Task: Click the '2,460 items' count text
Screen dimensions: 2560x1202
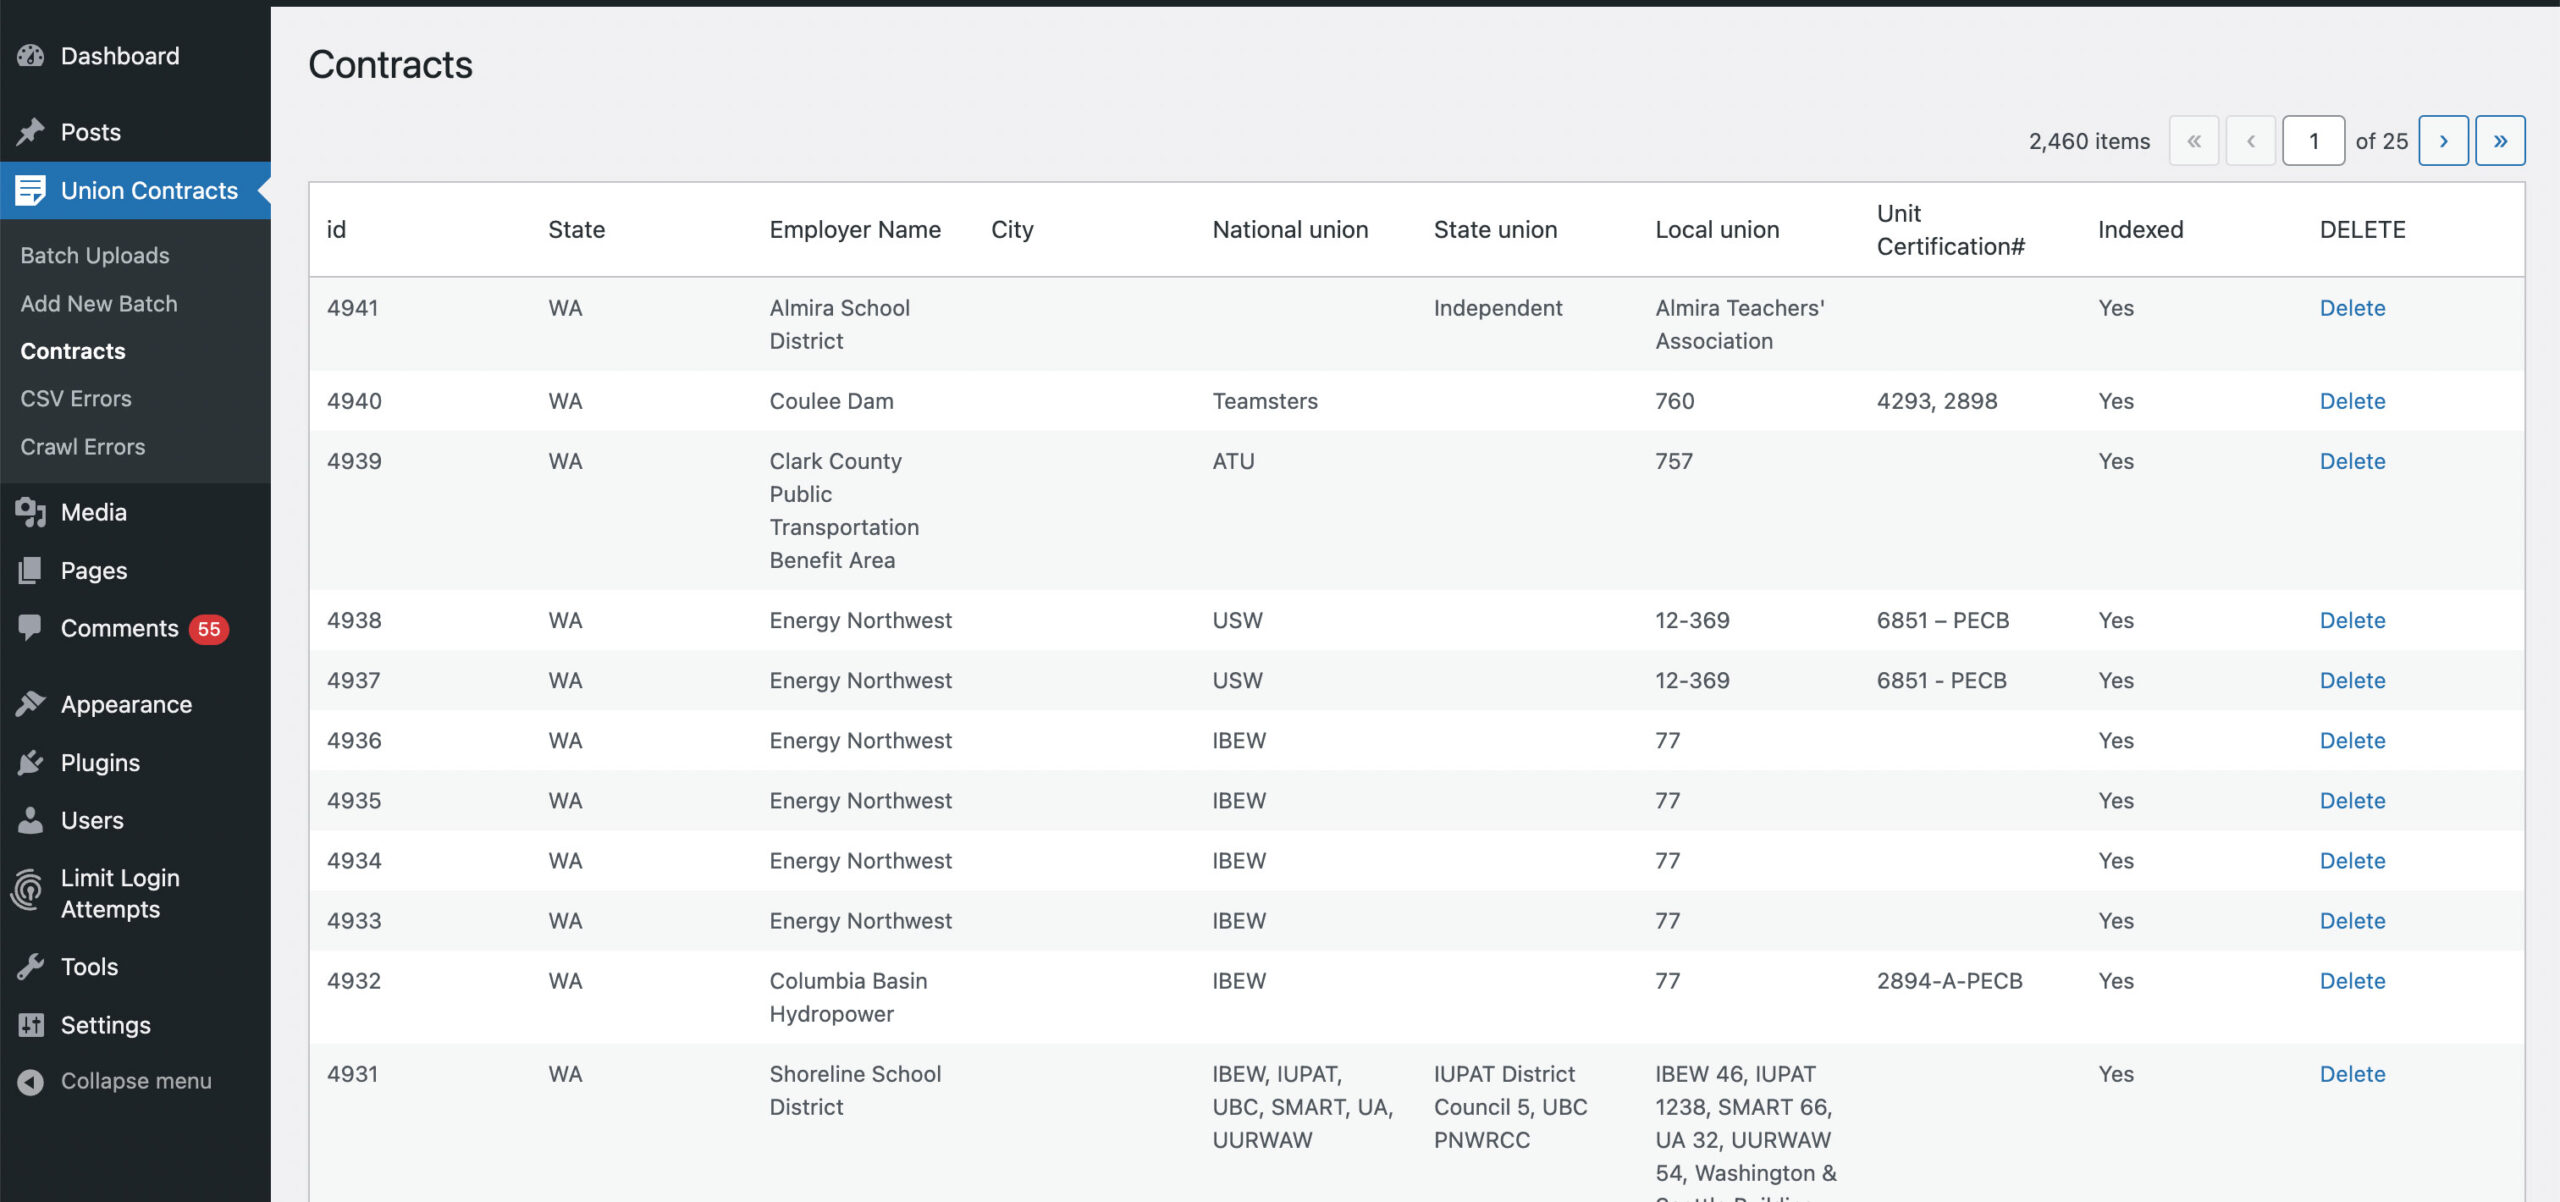Action: click(x=2089, y=141)
